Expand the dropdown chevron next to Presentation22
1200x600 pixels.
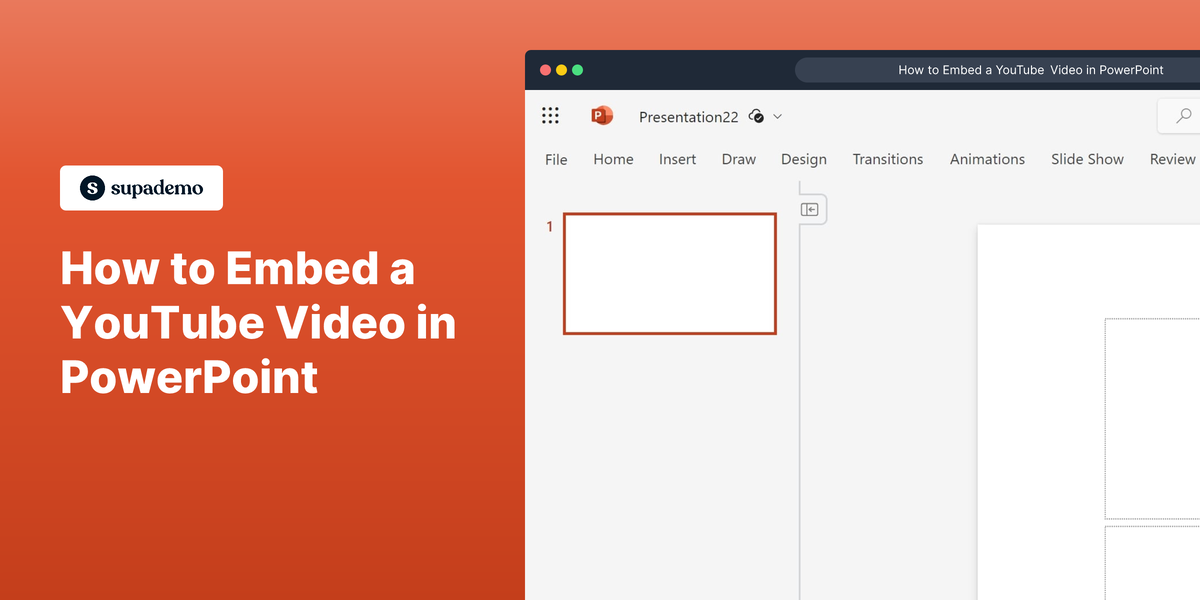pyautogui.click(x=778, y=117)
